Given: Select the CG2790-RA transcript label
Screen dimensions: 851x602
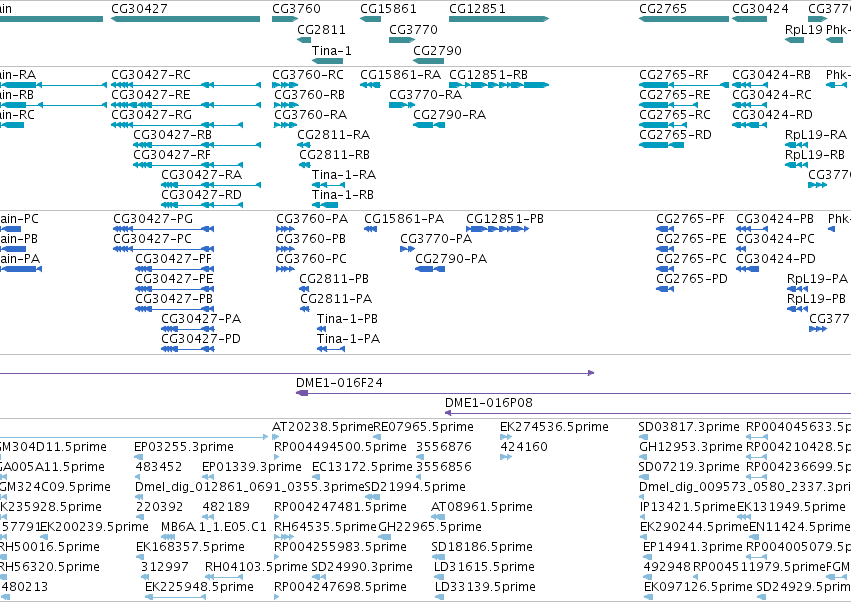Looking at the screenshot, I should [449, 115].
